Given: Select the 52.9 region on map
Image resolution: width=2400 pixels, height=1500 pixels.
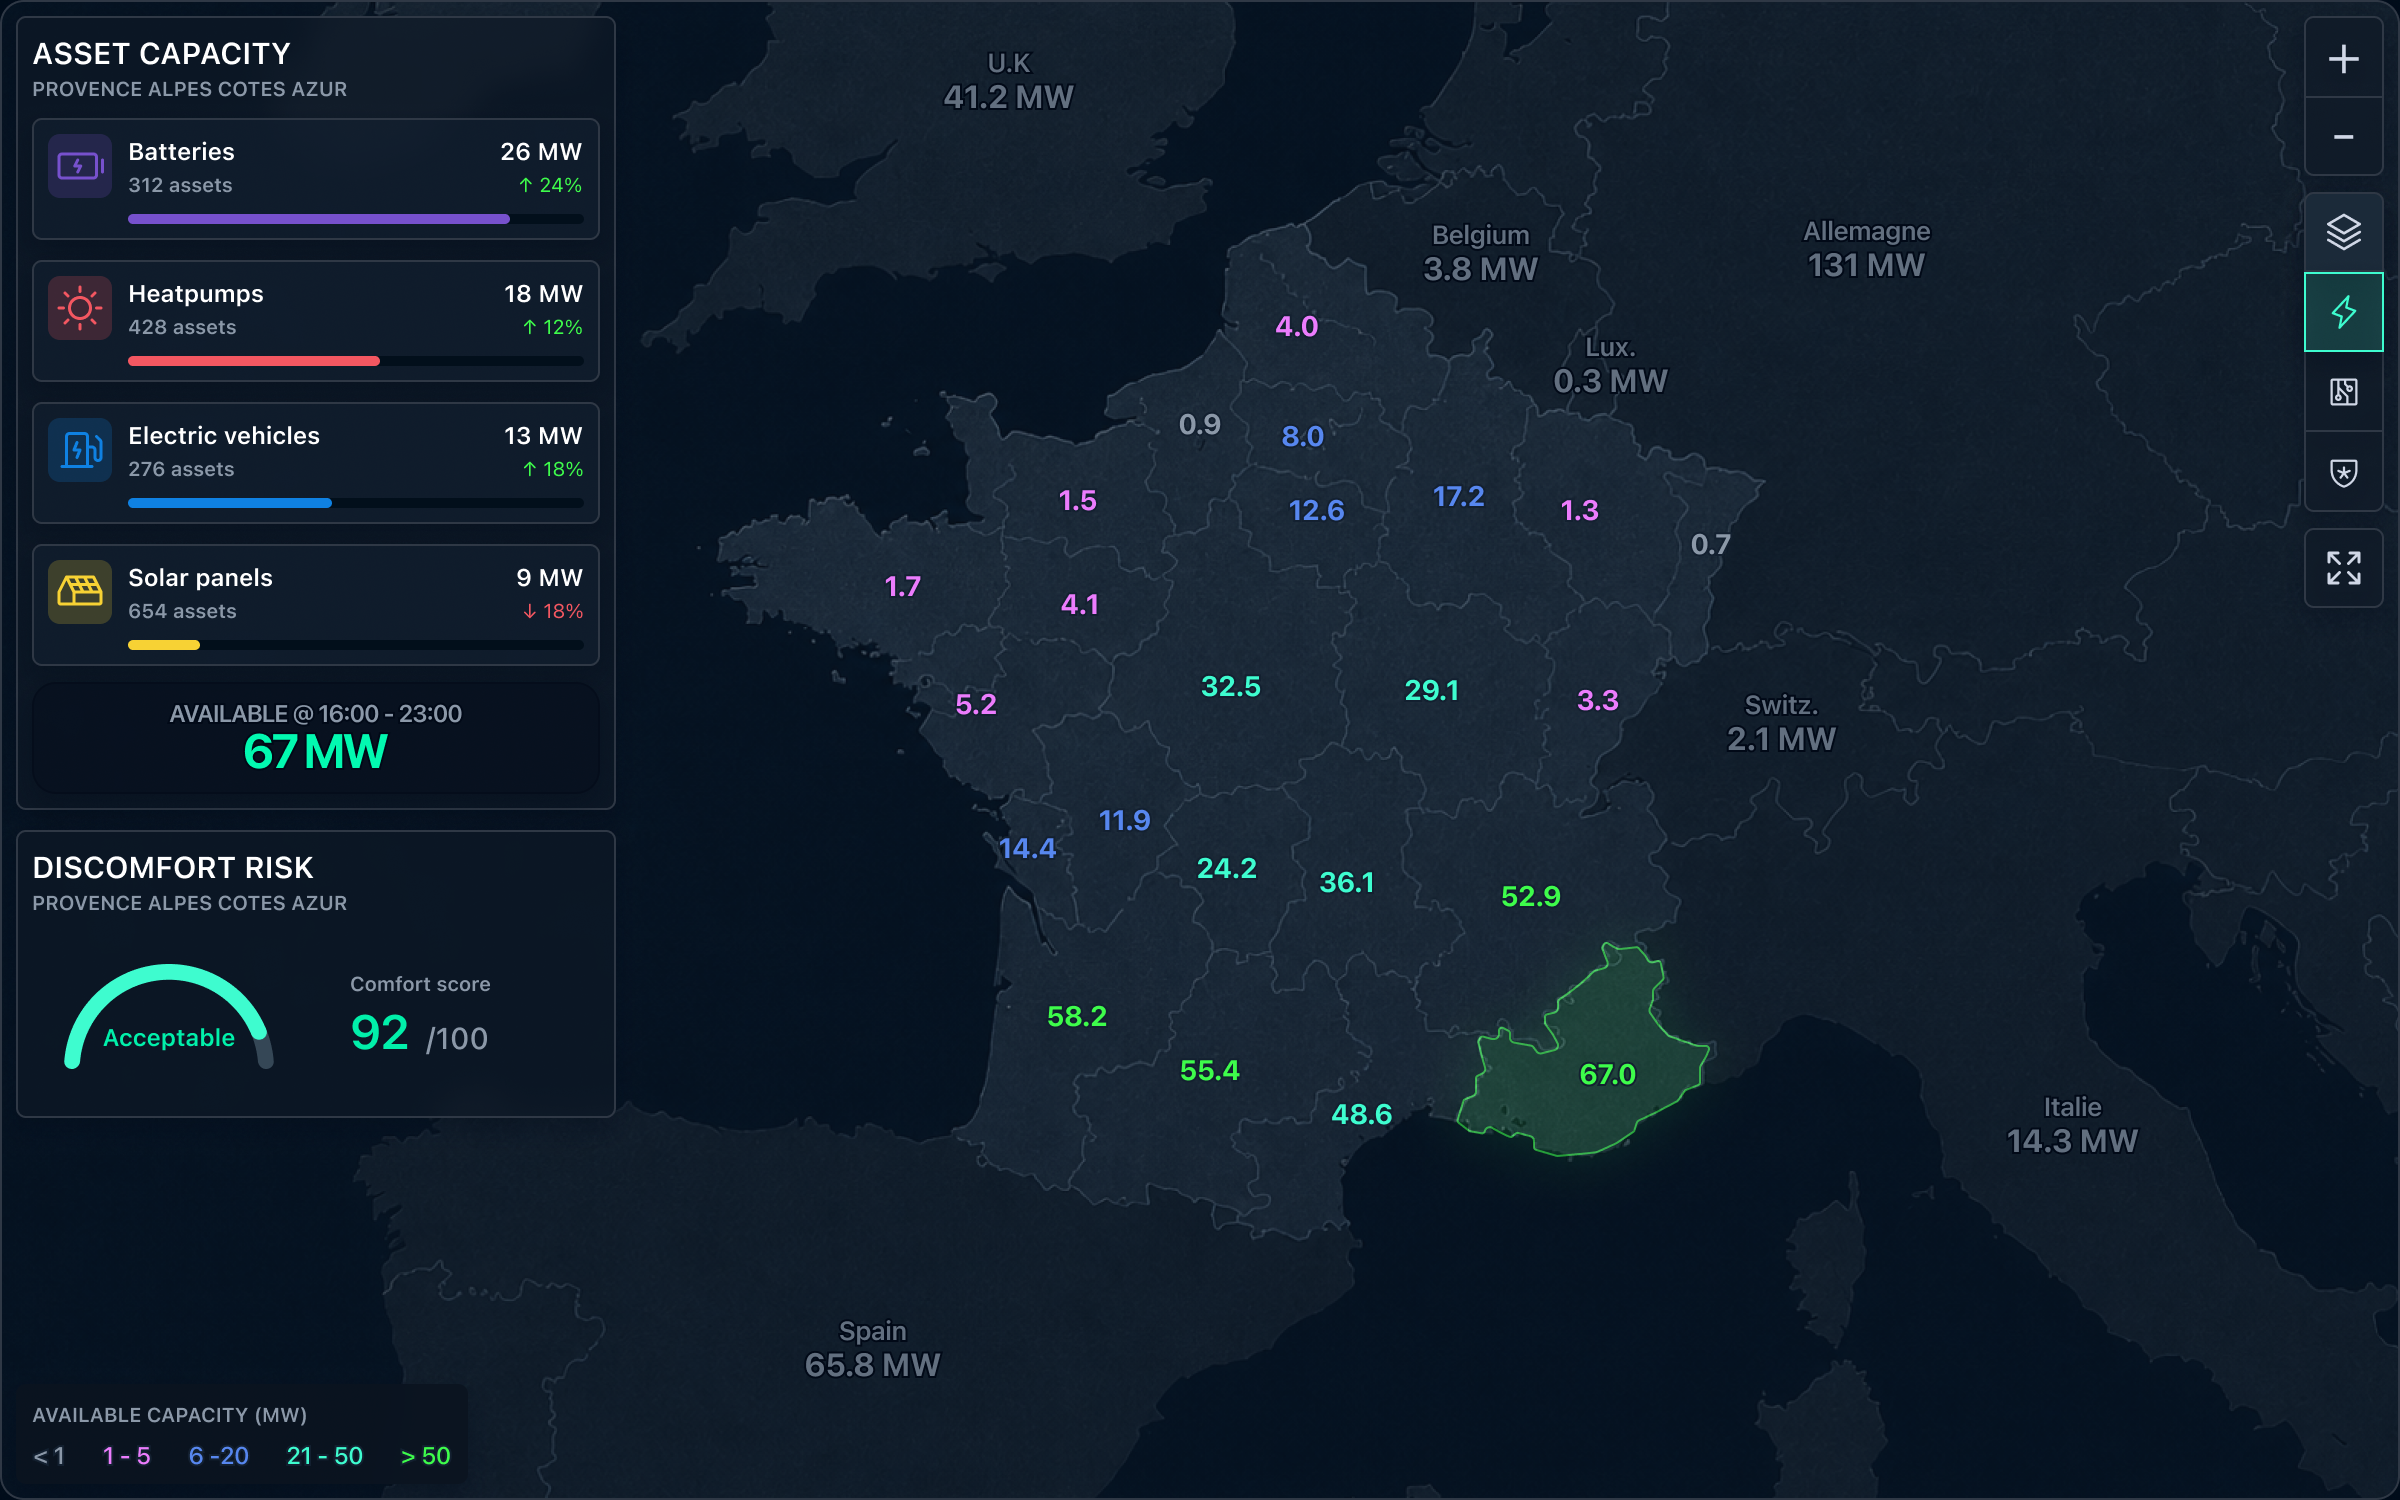Looking at the screenshot, I should (x=1530, y=896).
